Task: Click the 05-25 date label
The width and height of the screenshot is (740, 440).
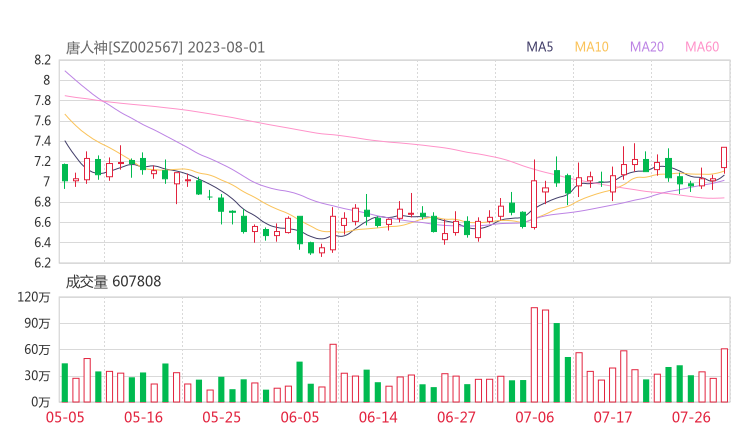Action: (221, 417)
